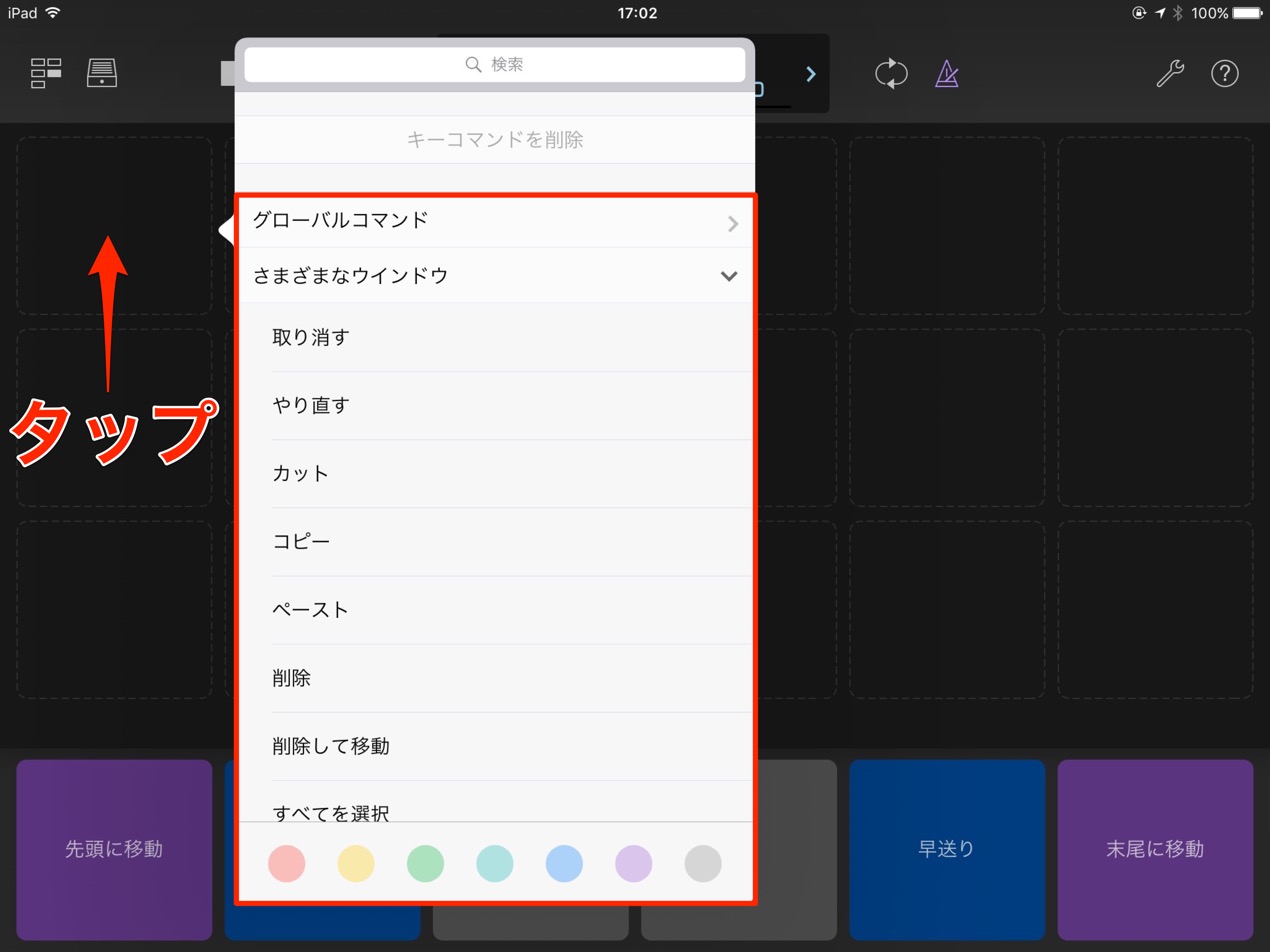Tap the 先頭に移動 key pad
The width and height of the screenshot is (1270, 952).
(x=114, y=850)
